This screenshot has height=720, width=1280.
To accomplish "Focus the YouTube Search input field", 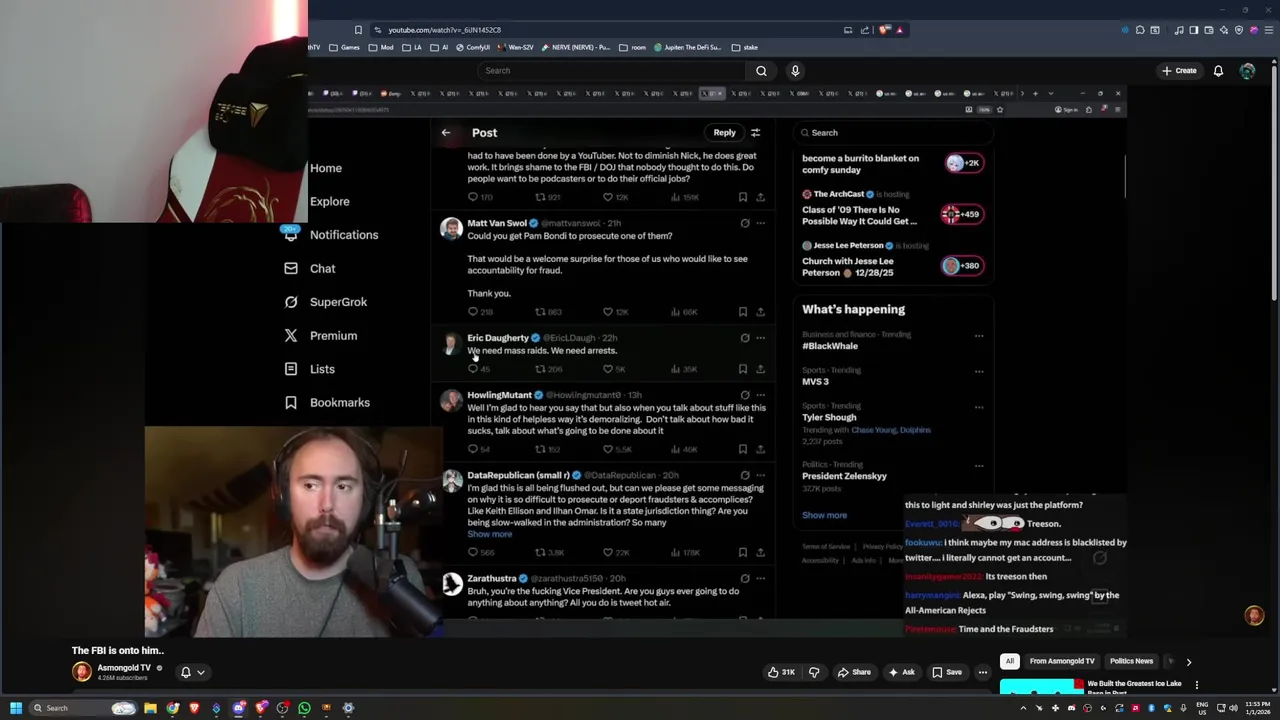I will [612, 71].
